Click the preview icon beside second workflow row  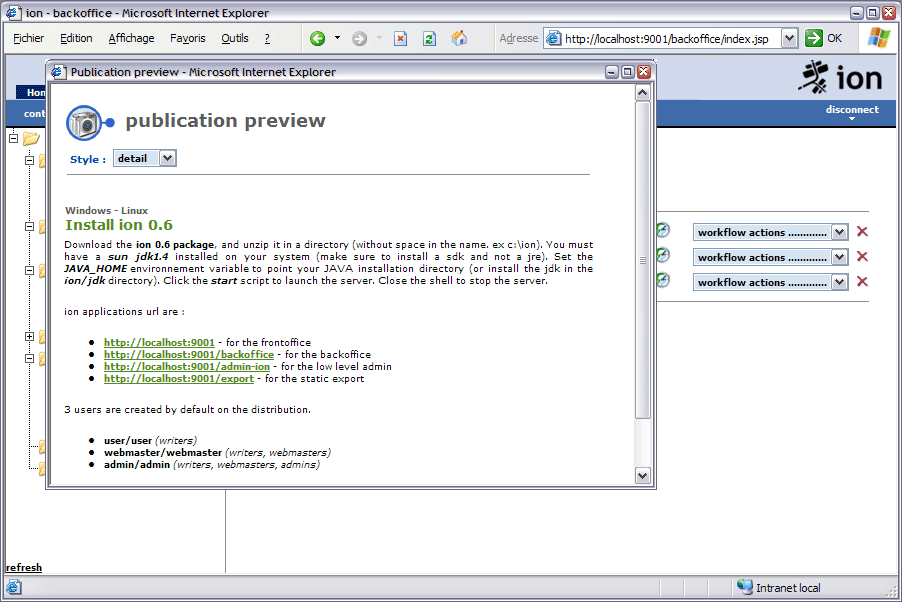tap(663, 254)
